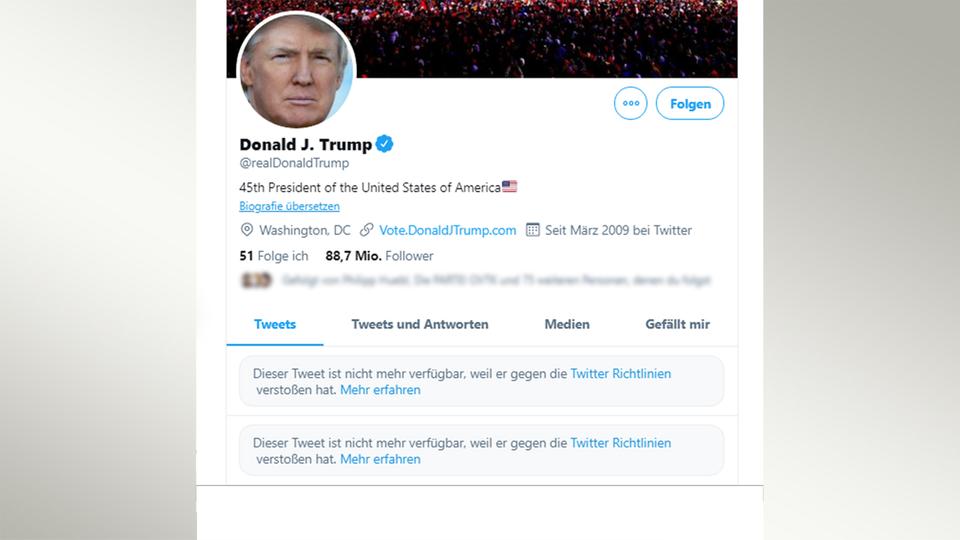Screen dimensions: 960x540
Task: Click the blurred follower avatars
Action: click(x=255, y=281)
